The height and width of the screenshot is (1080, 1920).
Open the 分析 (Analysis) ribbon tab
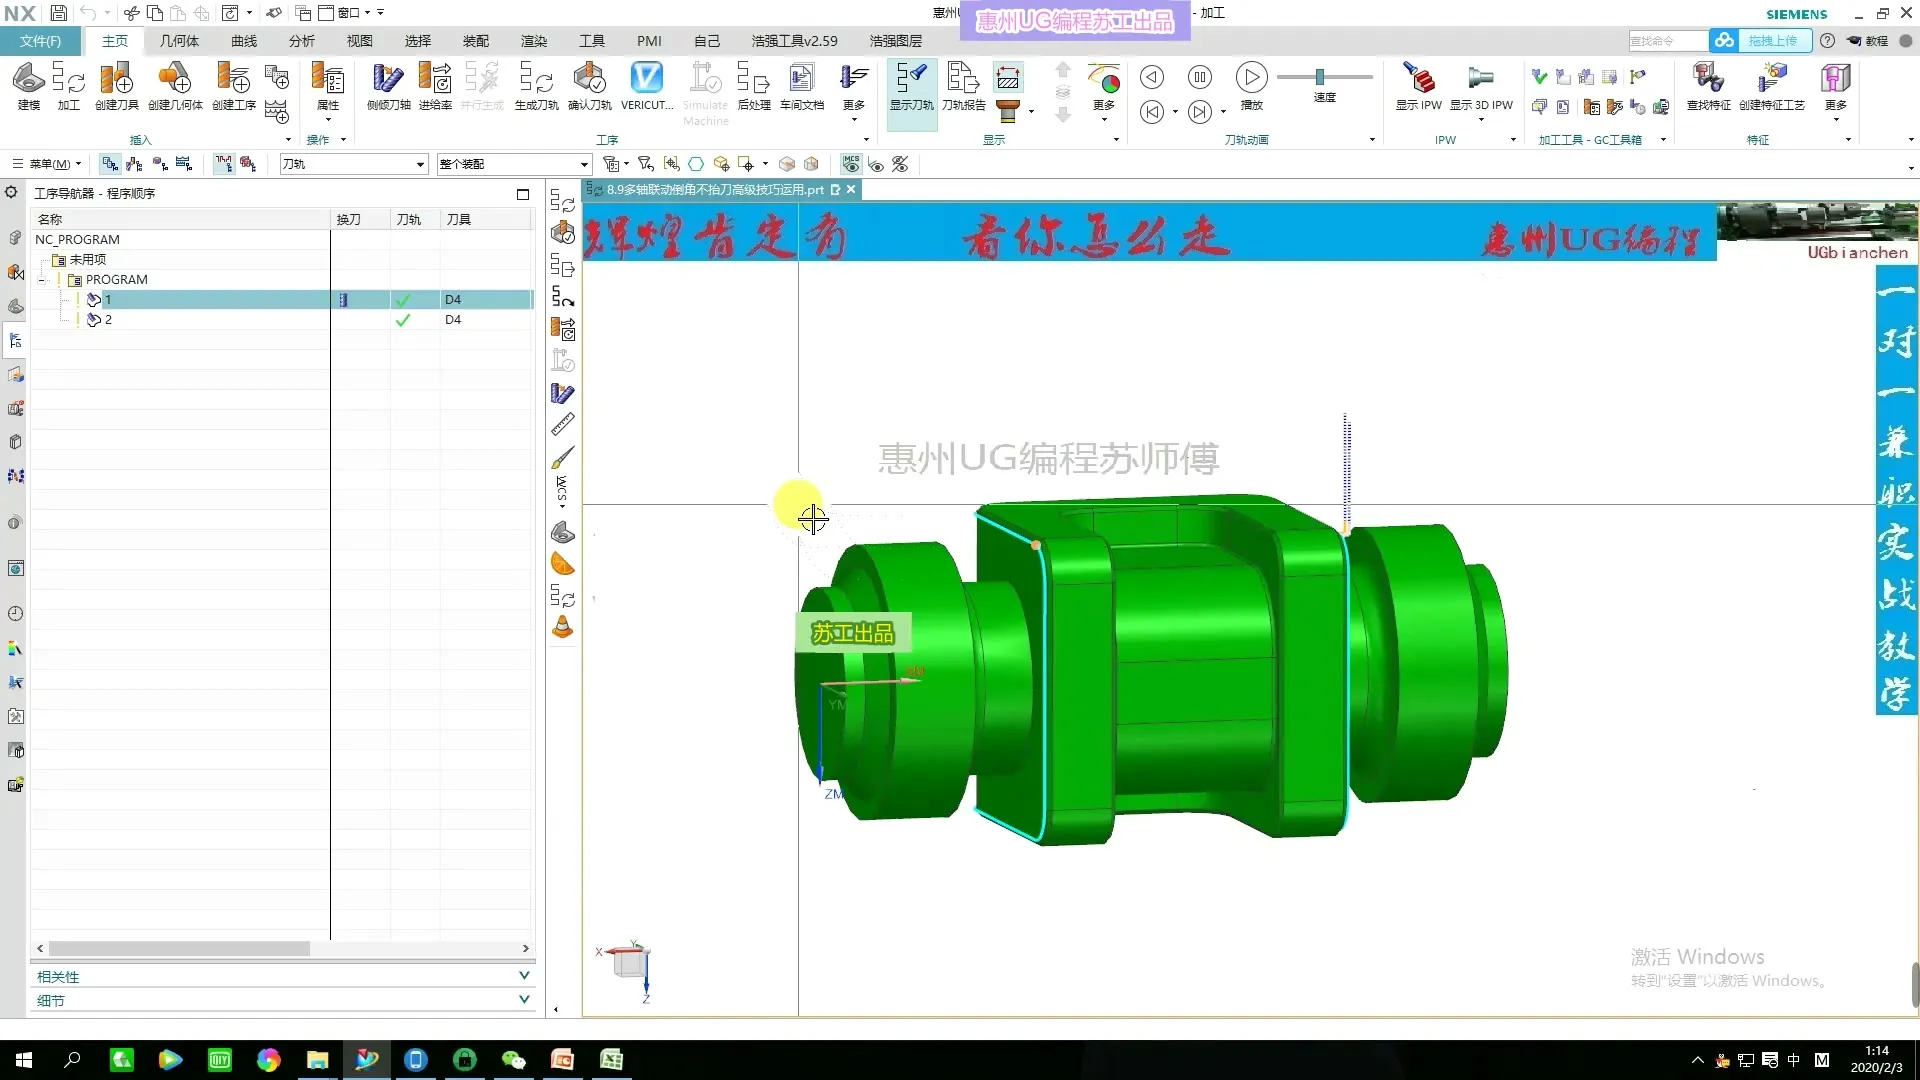pyautogui.click(x=301, y=41)
